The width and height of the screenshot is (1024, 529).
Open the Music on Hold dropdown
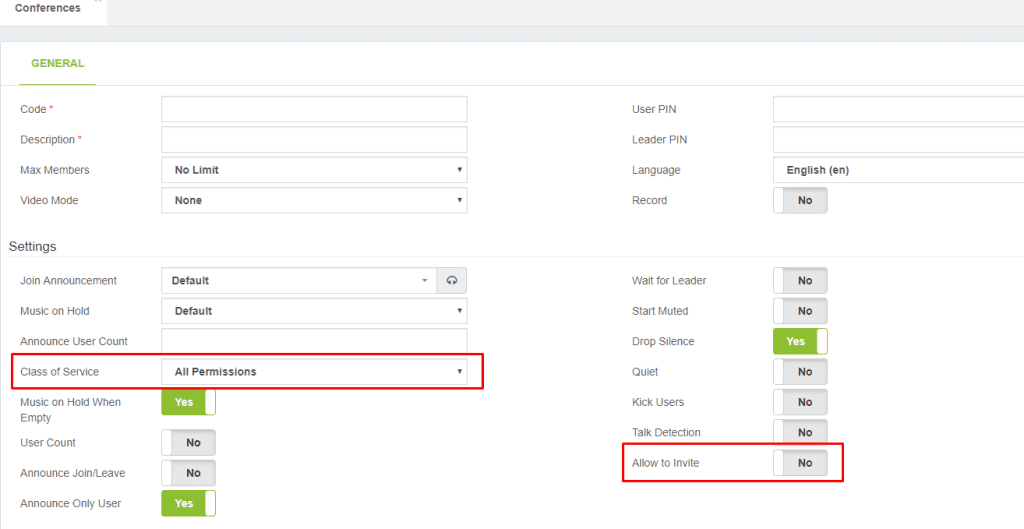[x=314, y=311]
